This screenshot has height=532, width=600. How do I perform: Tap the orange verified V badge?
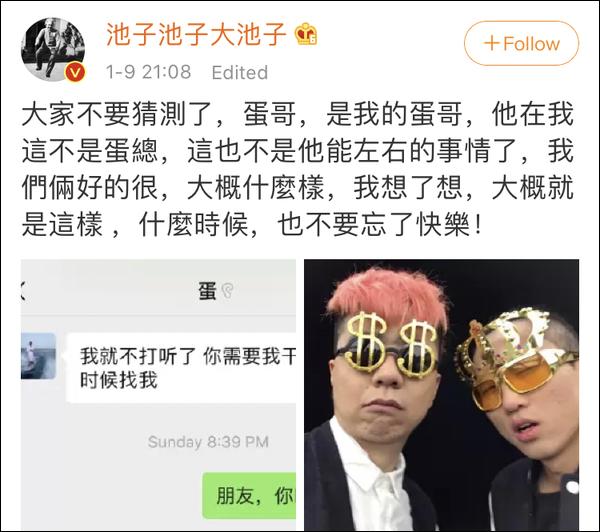[x=75, y=71]
